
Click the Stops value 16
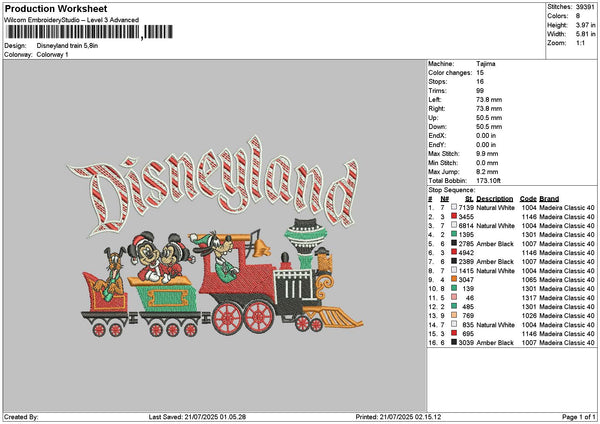point(480,82)
